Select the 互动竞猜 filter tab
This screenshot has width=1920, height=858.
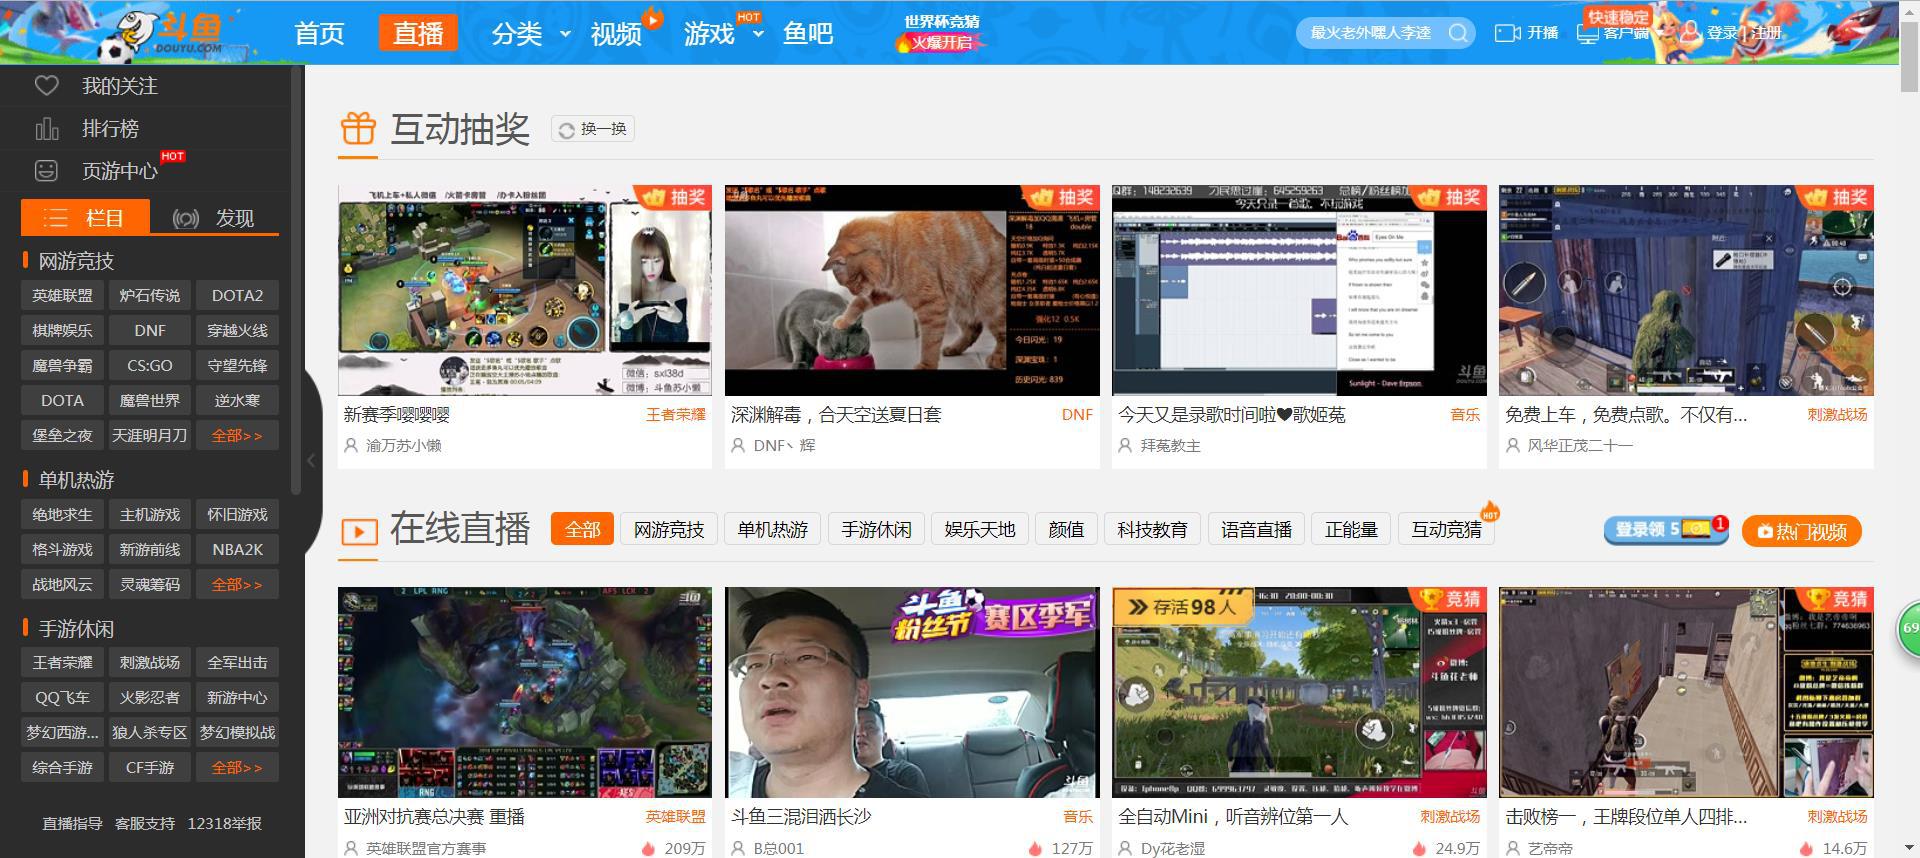click(x=1446, y=530)
